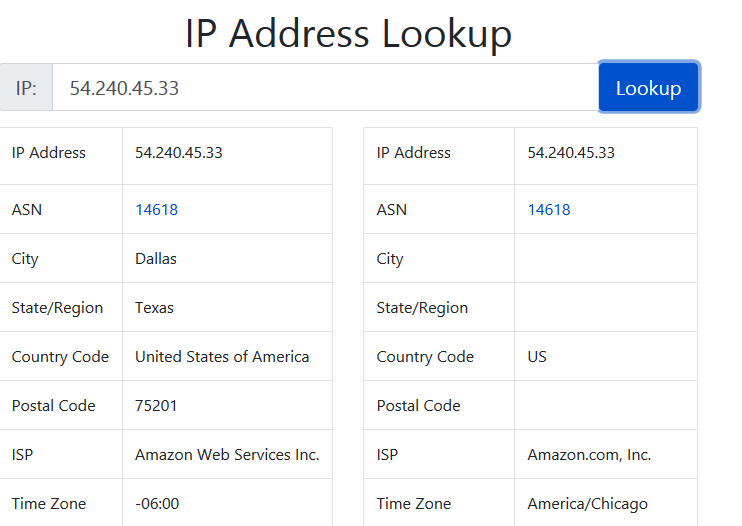Click the -06:00 time zone value
The height and width of the screenshot is (526, 742).
(x=159, y=504)
